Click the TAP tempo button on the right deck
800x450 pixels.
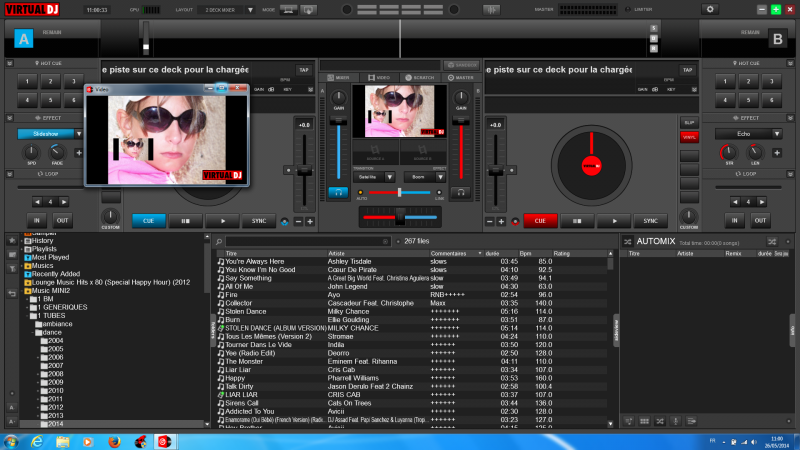click(x=687, y=70)
